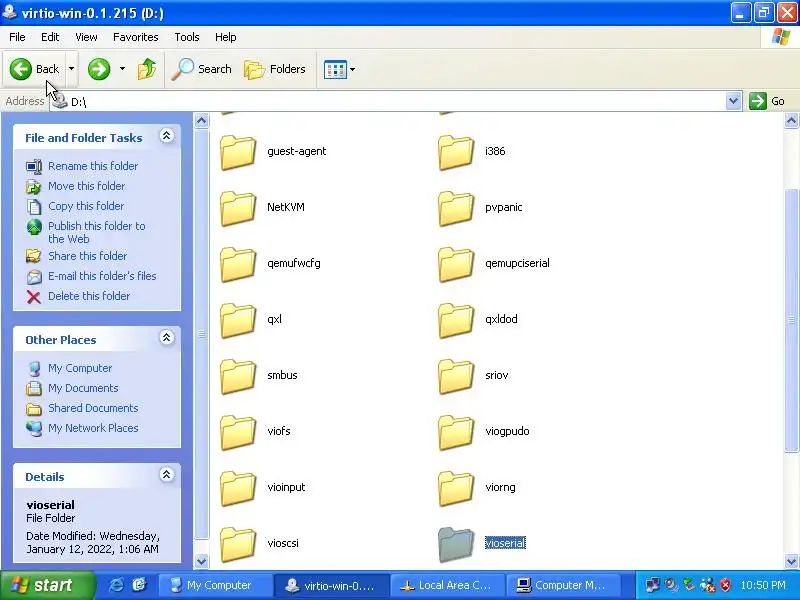Viewport: 800px width, 600px height.
Task: Open the Help menu
Action: [x=226, y=37]
